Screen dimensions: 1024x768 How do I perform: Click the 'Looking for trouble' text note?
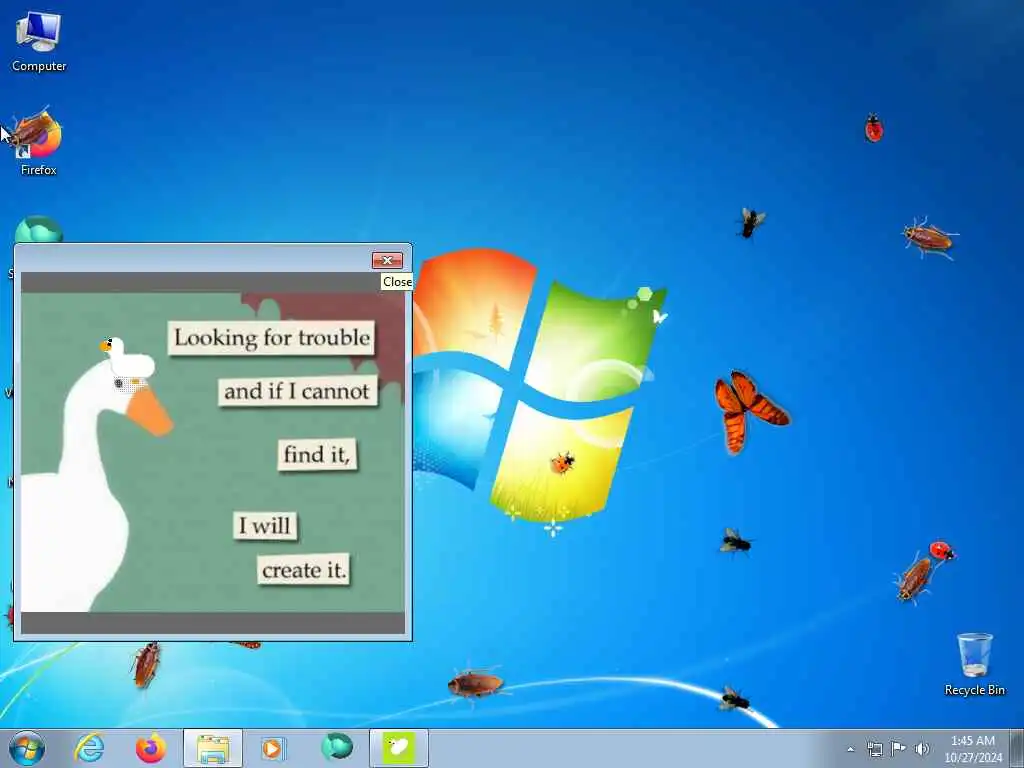pyautogui.click(x=272, y=338)
